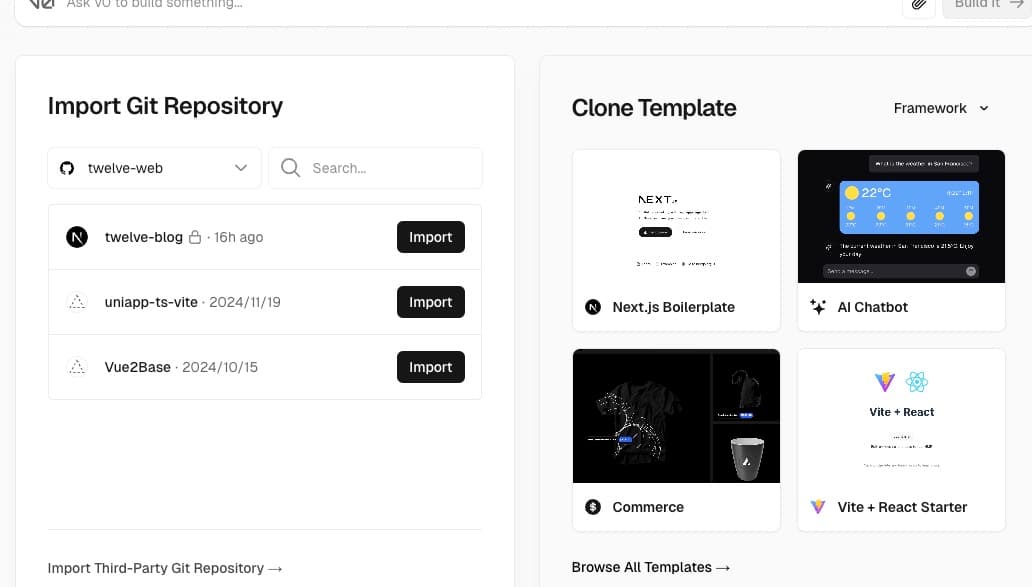
Task: Click the triangle icon beside Vue2Base
Action: coord(77,367)
